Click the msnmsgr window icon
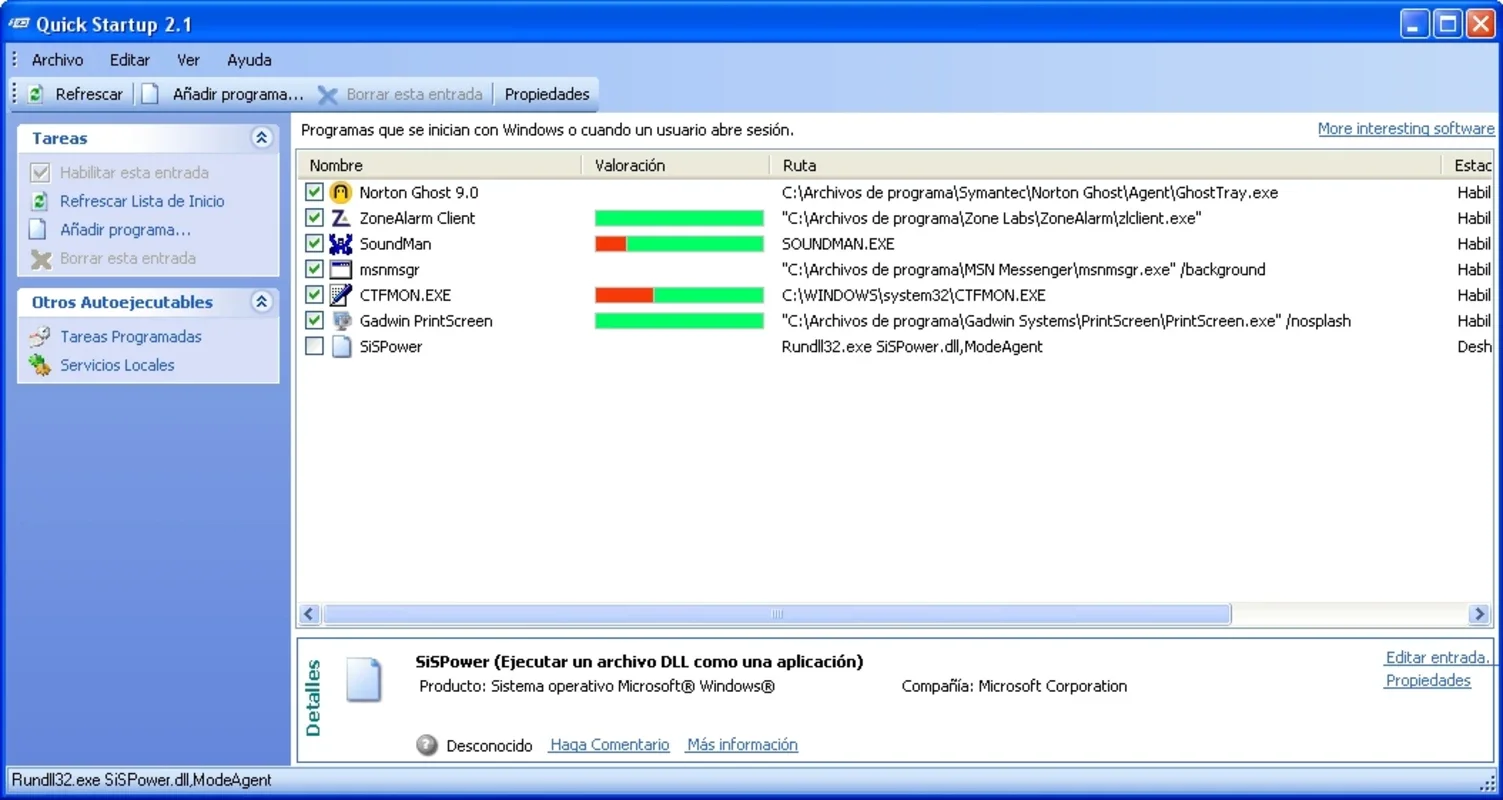This screenshot has height=800, width=1503. [x=341, y=270]
